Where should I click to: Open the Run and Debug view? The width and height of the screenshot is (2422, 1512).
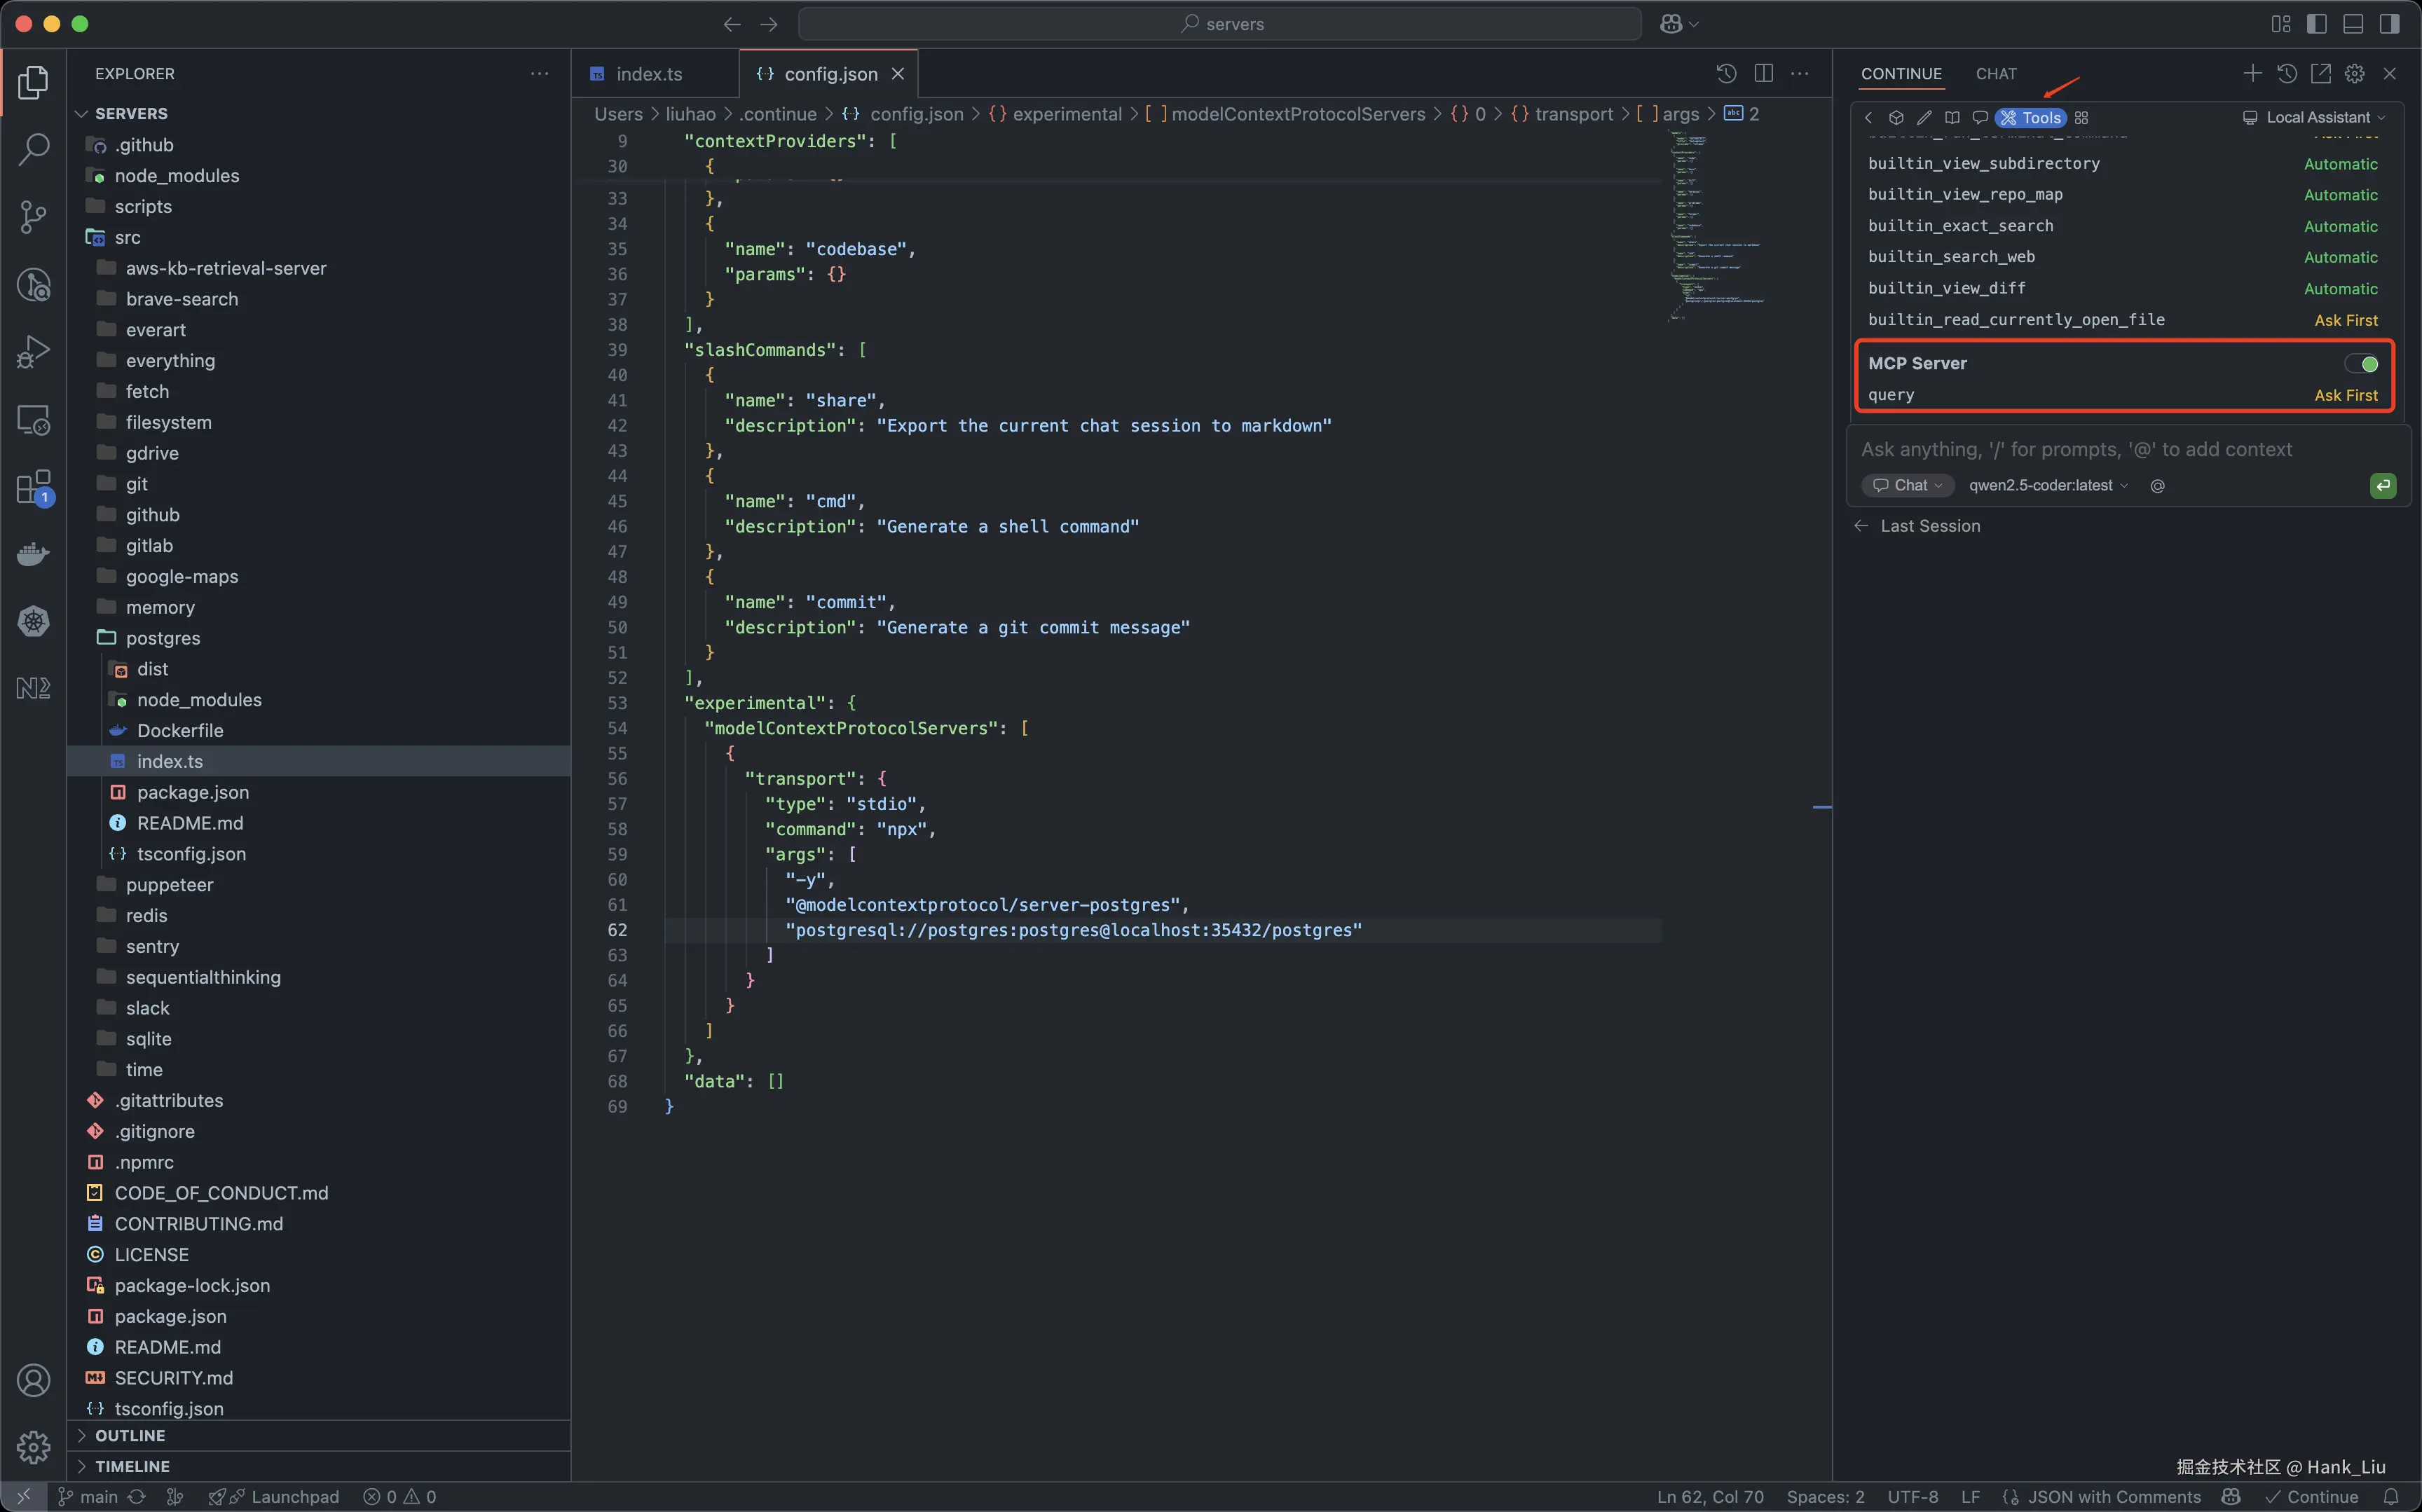click(x=33, y=351)
